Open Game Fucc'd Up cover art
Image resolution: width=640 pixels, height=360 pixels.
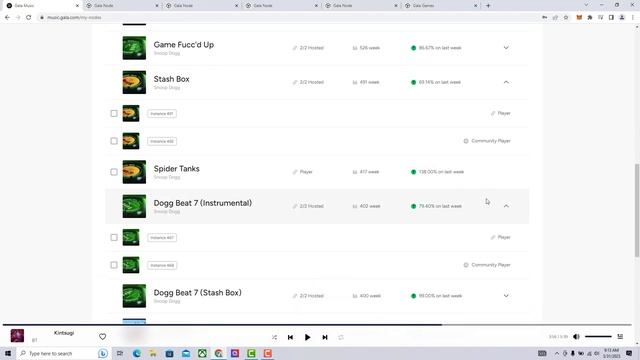(x=134, y=48)
